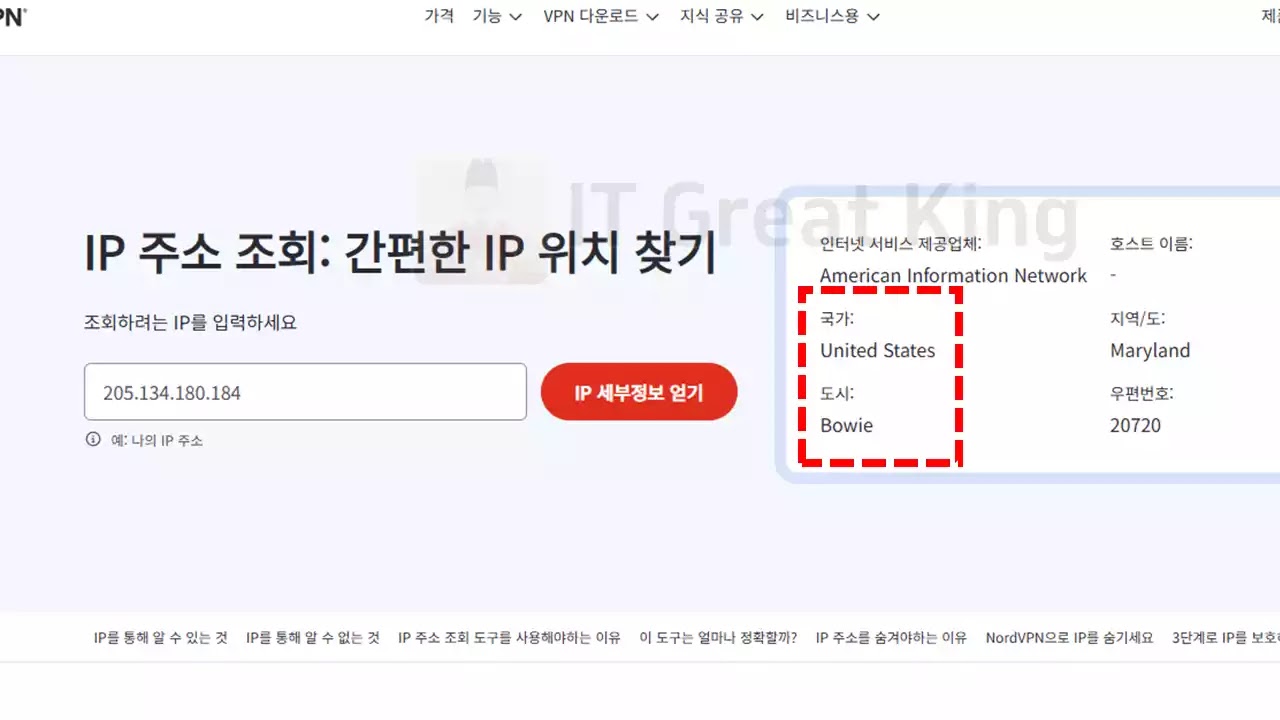Expand the 기능 dropdown menu
Screen dimensions: 1280x720
497,16
